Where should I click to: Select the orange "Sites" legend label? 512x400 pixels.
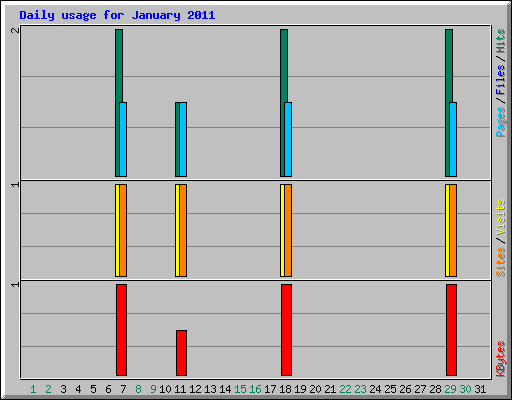click(500, 262)
